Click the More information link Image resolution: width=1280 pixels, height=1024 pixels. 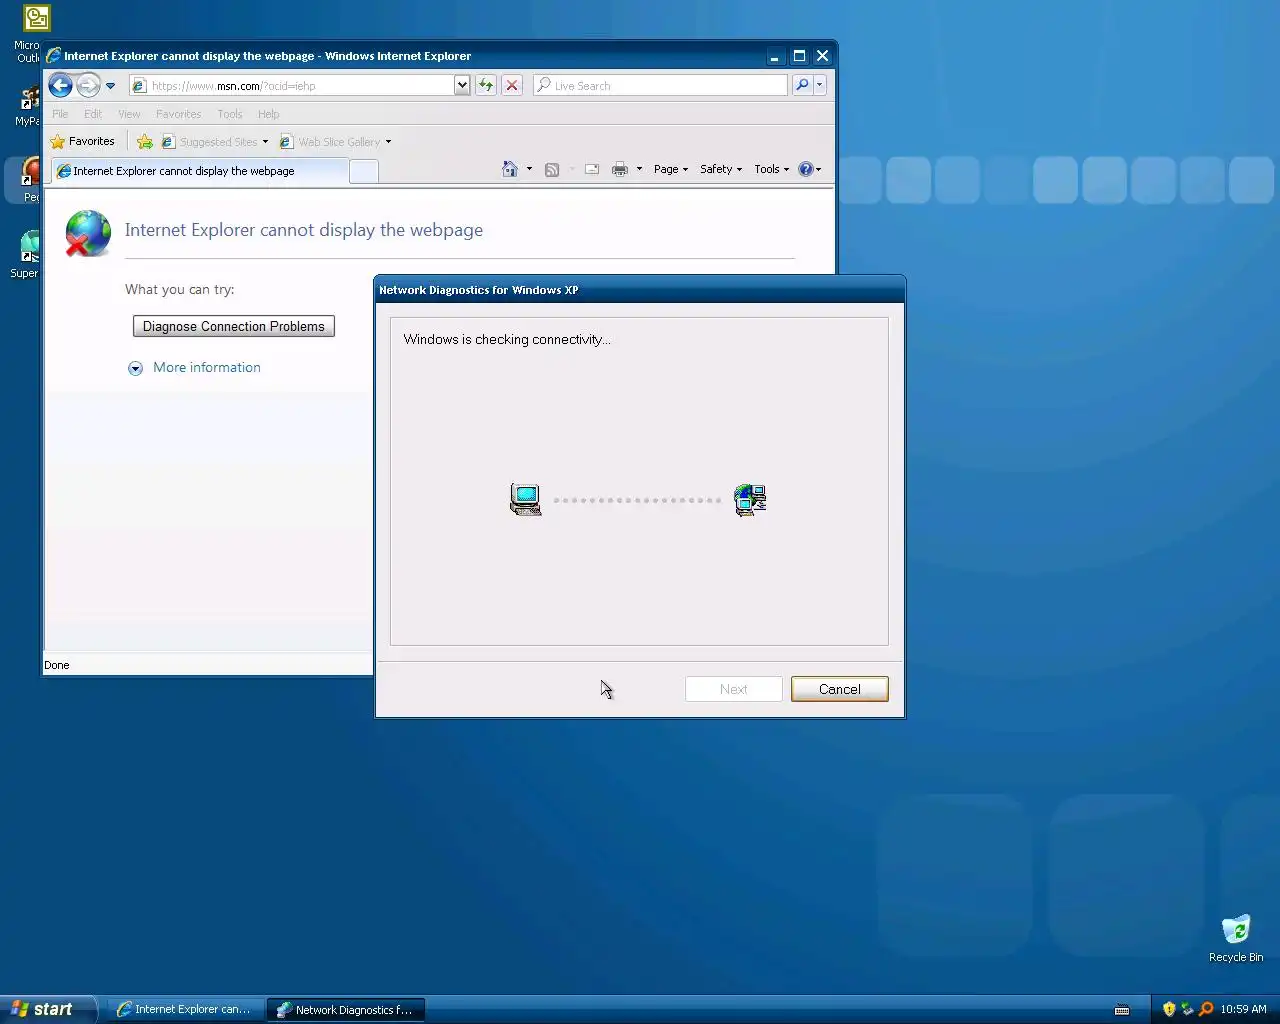tap(207, 368)
